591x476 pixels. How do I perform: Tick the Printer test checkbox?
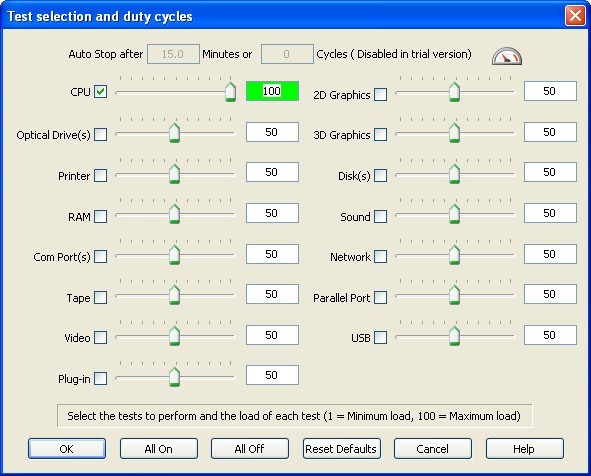[x=100, y=175]
